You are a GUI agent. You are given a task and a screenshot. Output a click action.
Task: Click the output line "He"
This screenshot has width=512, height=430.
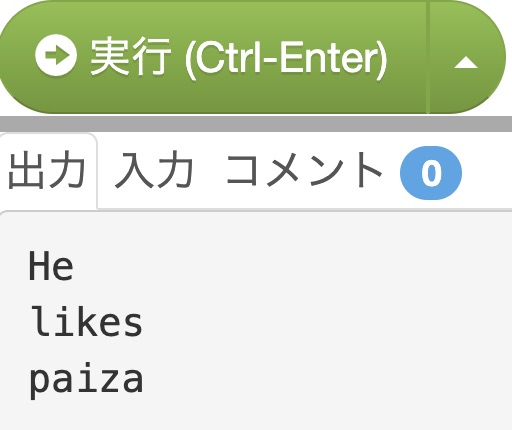pos(51,267)
